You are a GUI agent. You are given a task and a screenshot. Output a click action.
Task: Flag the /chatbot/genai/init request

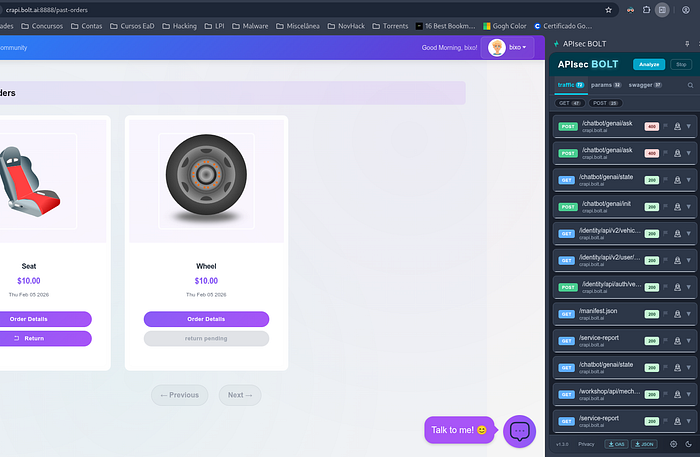click(x=666, y=207)
